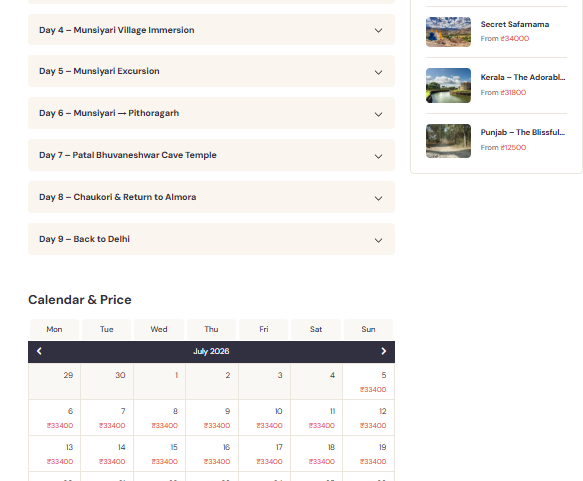Select July 19 in calendar

pyautogui.click(x=368, y=454)
